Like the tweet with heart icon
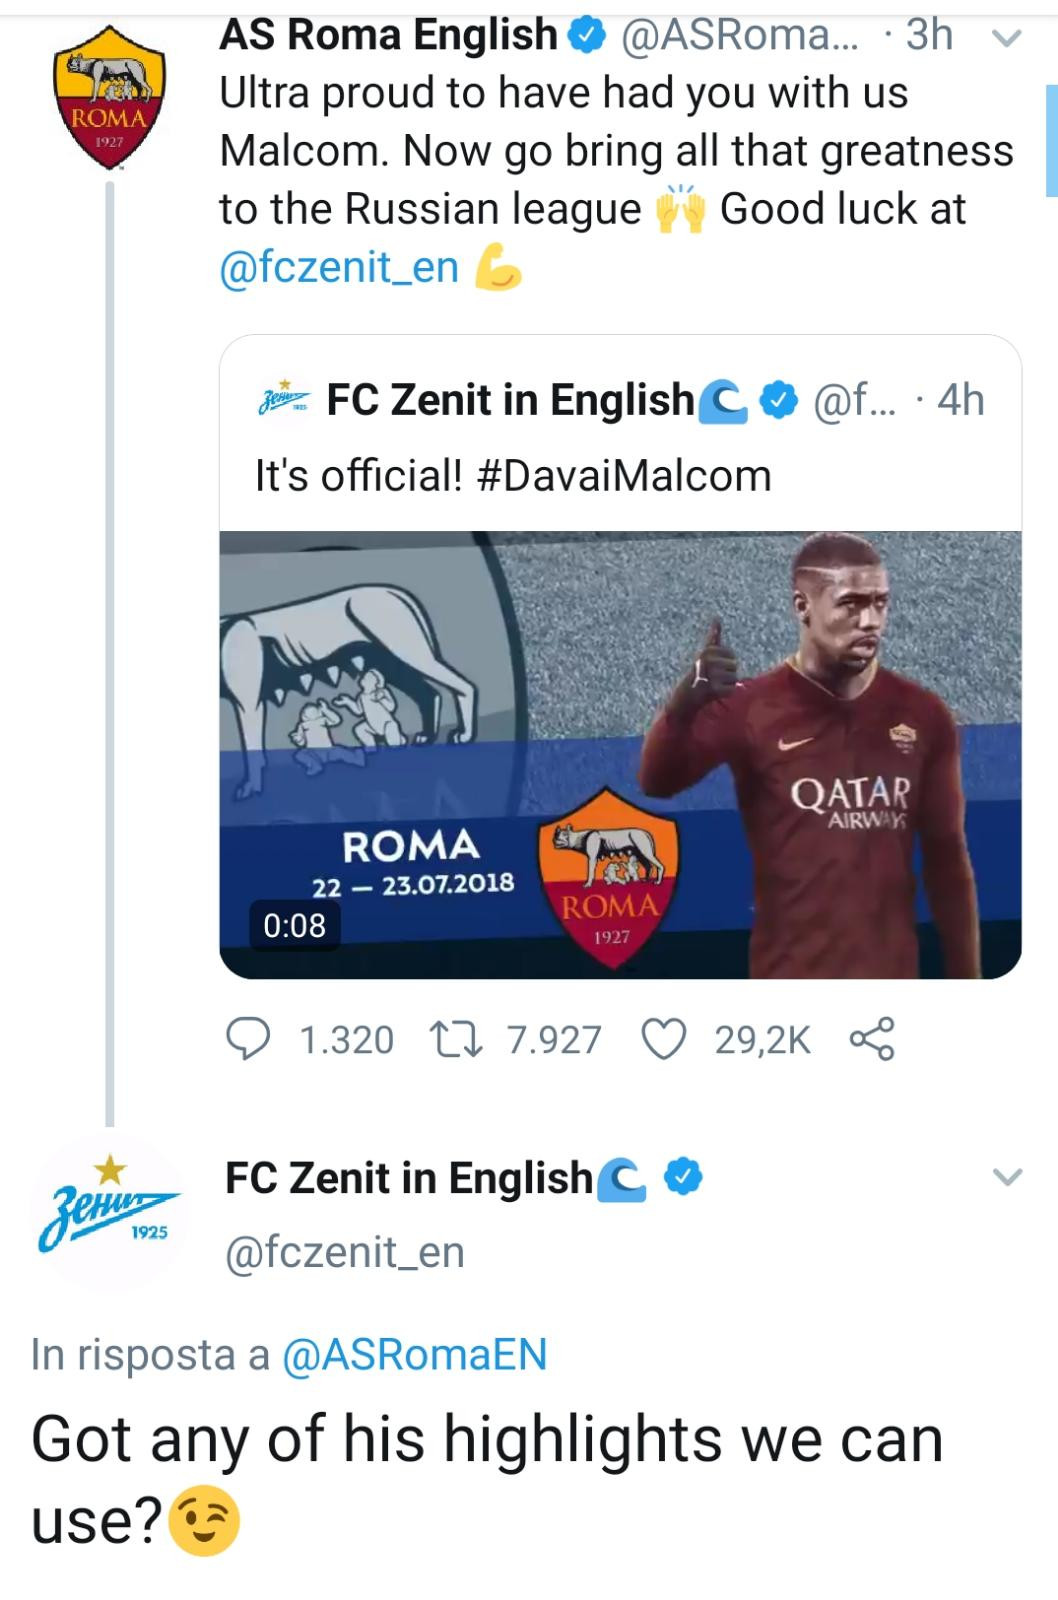This screenshot has height=1600, width=1058. (663, 1040)
